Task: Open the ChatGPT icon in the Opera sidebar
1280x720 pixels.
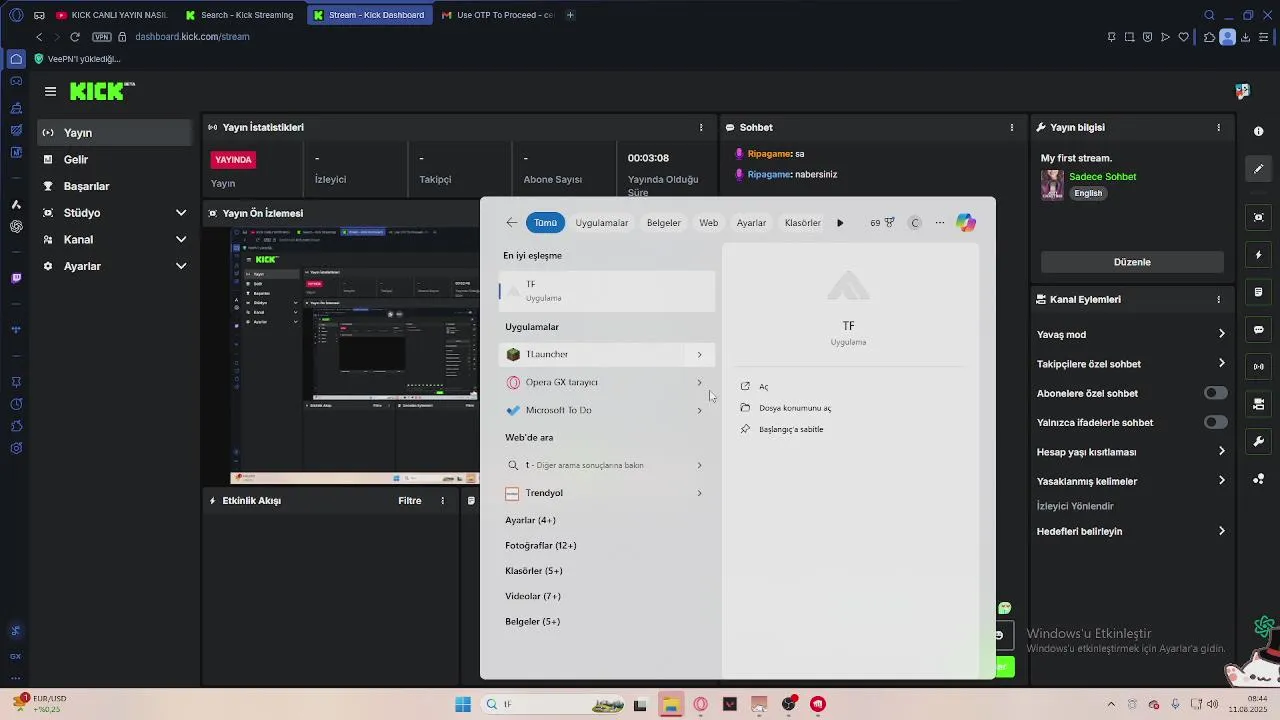Action: [16, 227]
